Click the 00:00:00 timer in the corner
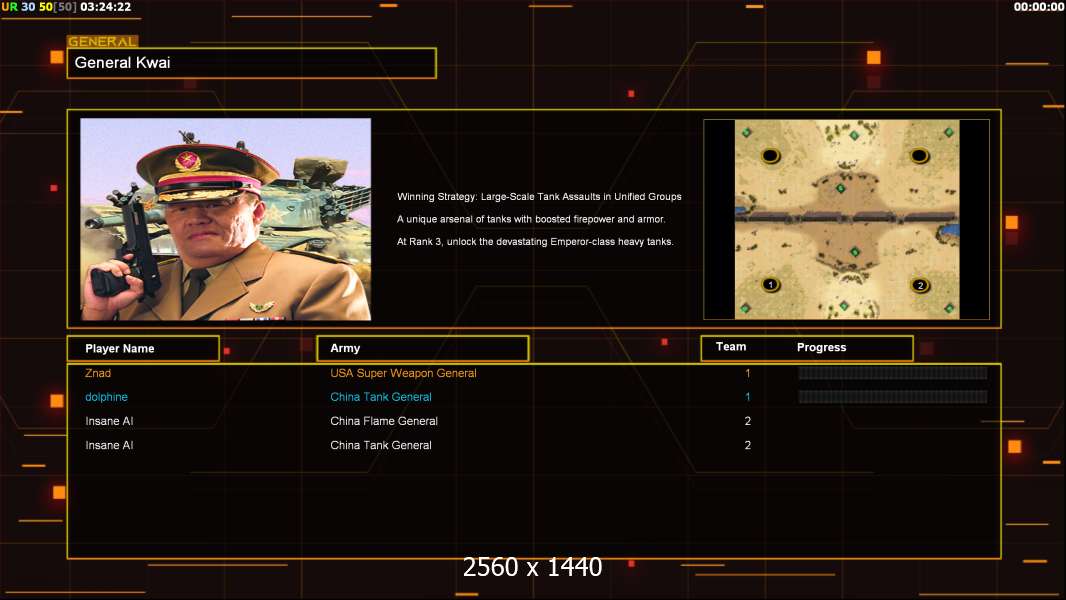Image resolution: width=1066 pixels, height=600 pixels. [1038, 7]
